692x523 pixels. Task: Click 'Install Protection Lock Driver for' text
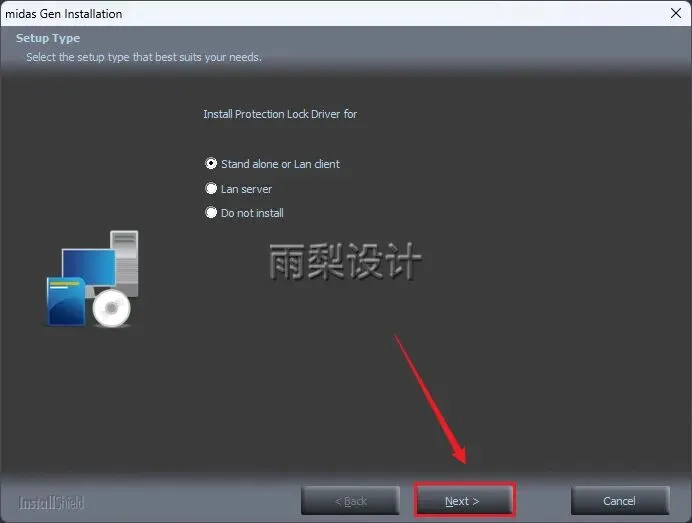280,114
